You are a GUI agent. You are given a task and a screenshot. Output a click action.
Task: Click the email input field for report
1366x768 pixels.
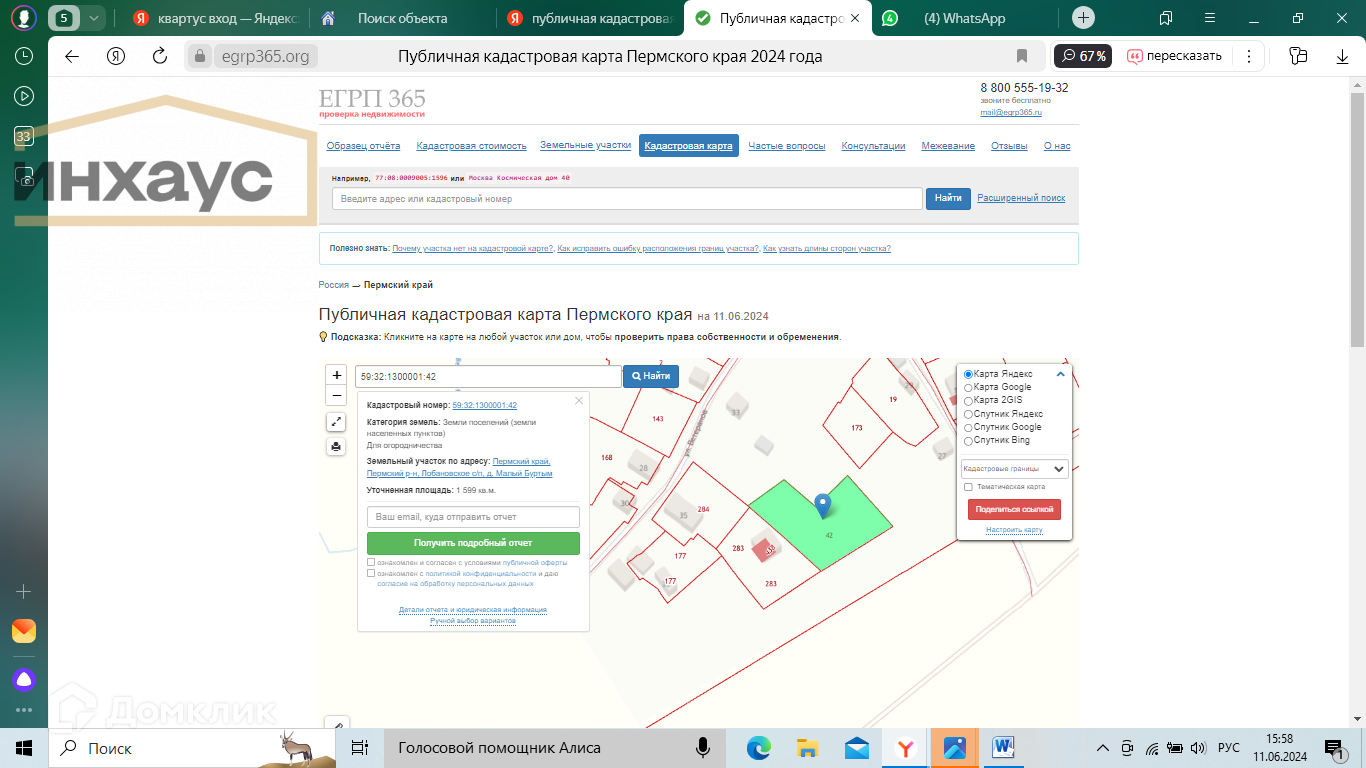coord(473,517)
